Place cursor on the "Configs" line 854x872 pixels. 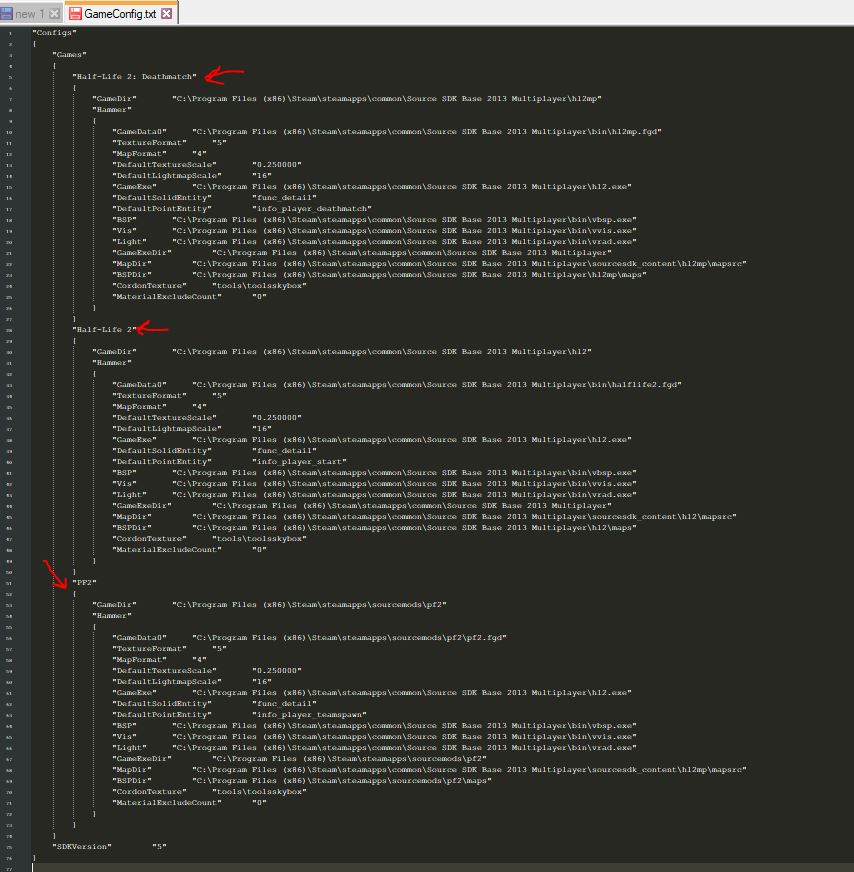point(54,33)
